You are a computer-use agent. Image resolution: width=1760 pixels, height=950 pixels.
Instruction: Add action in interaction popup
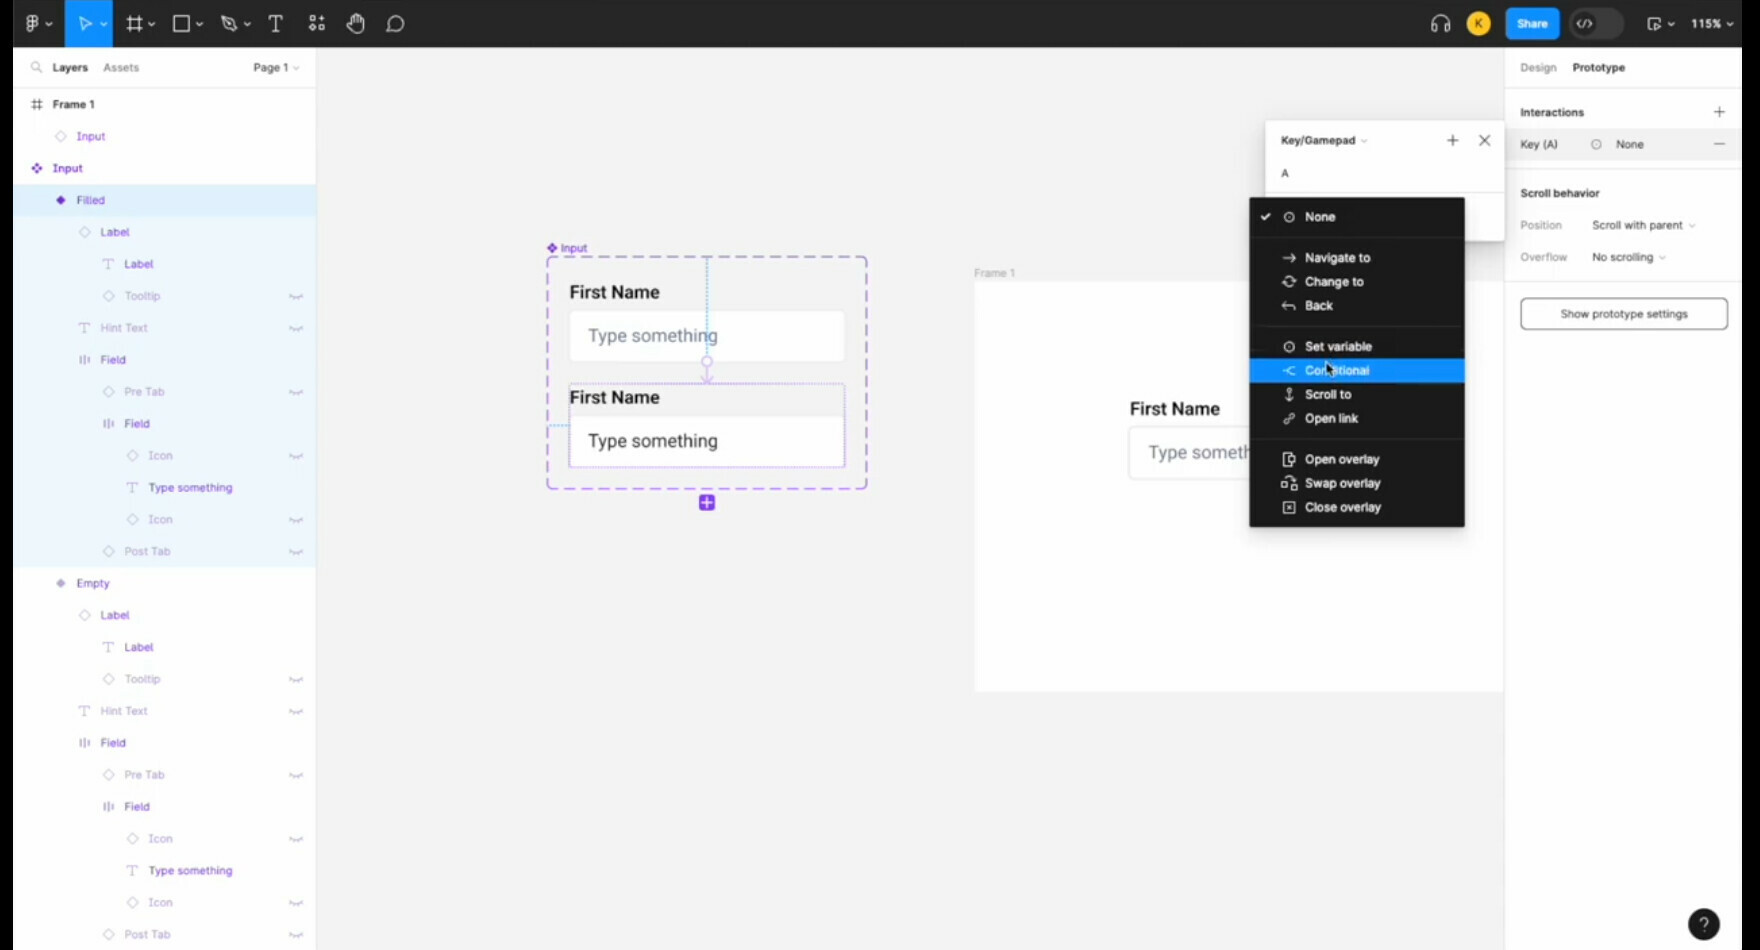pyautogui.click(x=1452, y=140)
